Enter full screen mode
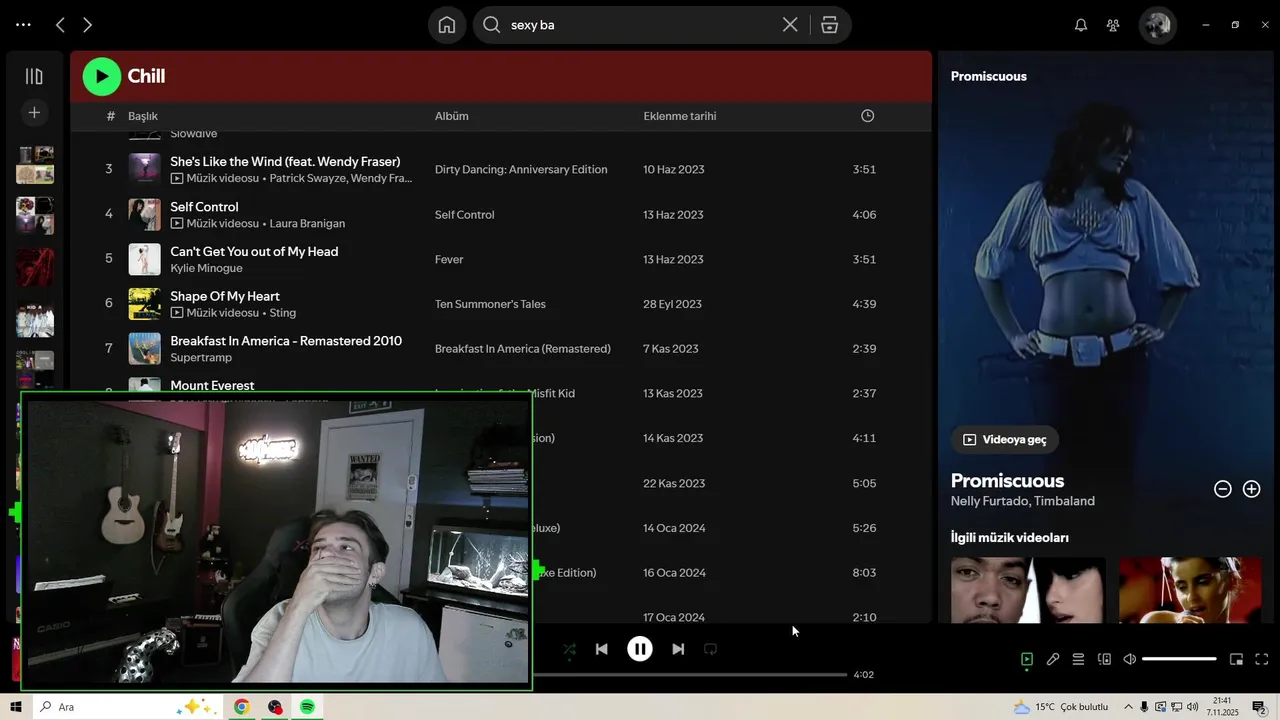Screen dimensions: 1280x720 pos(1262,659)
